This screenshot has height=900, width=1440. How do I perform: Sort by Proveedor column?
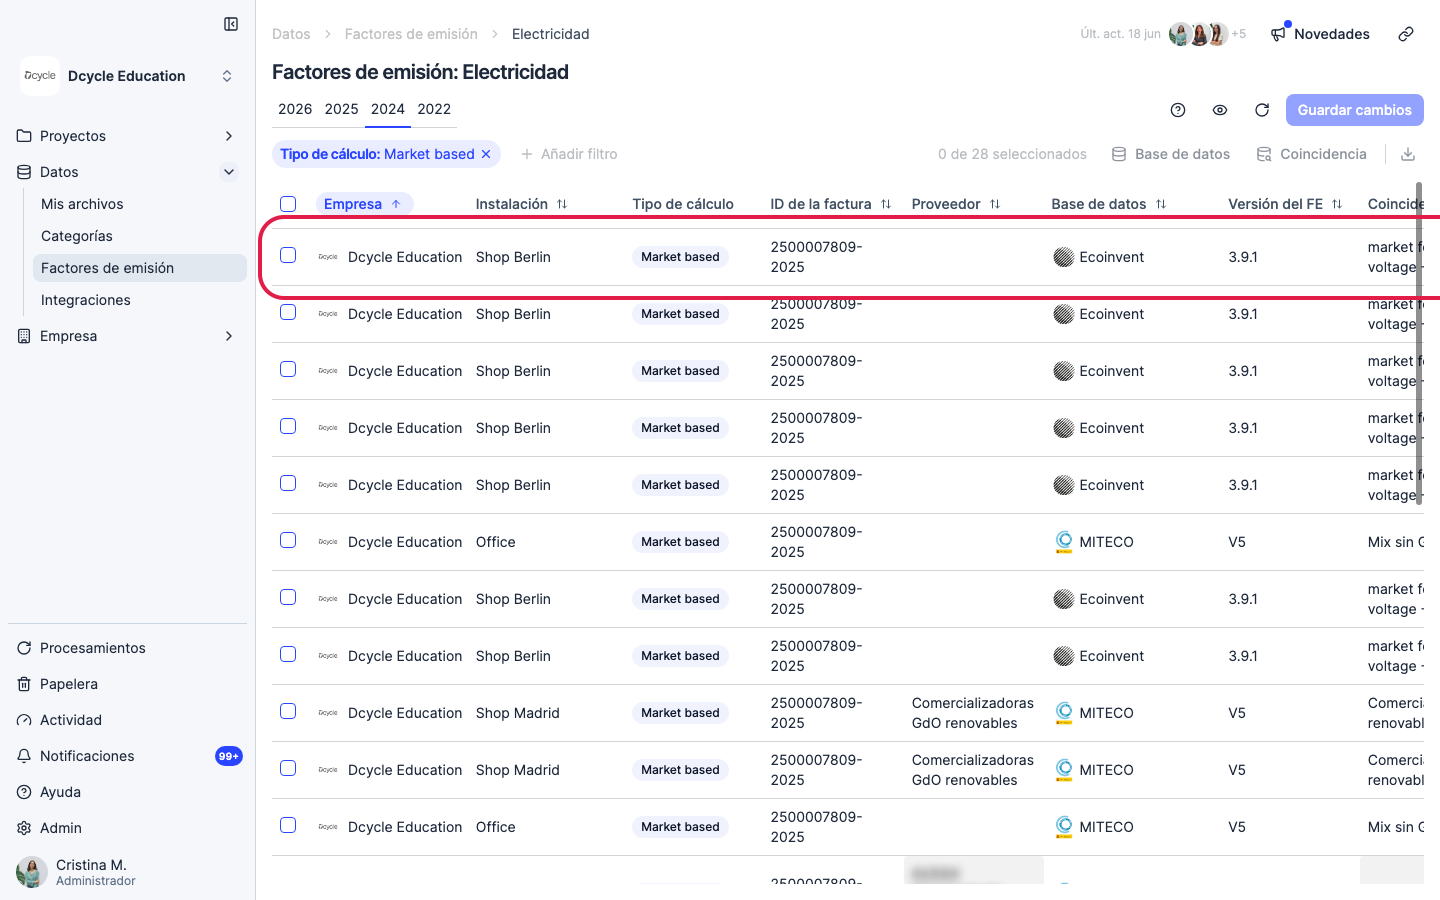point(956,204)
